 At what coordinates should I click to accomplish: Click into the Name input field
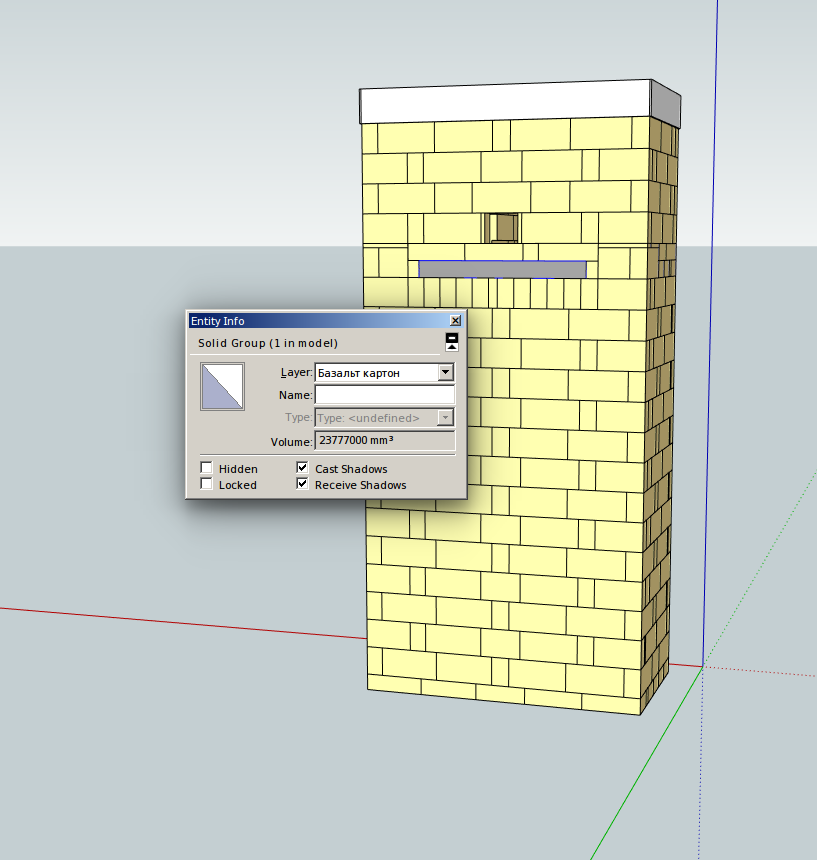(384, 395)
